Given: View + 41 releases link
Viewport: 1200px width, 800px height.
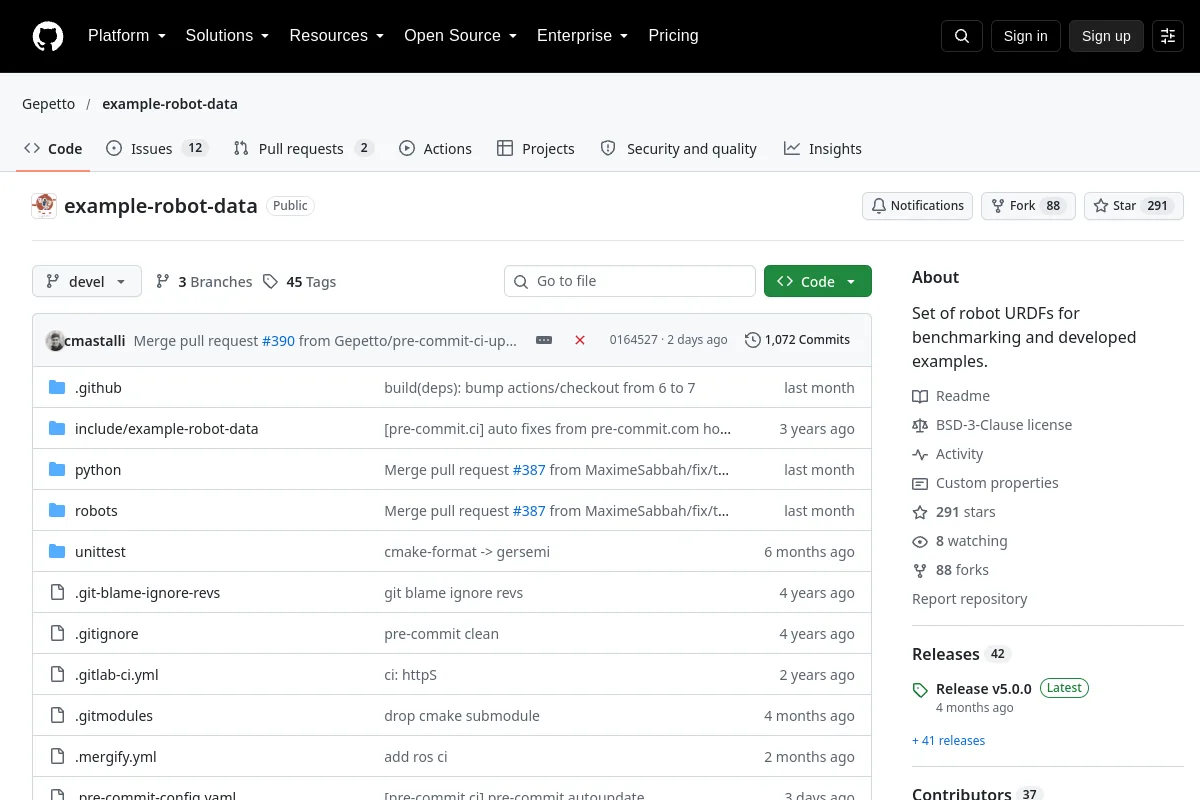Looking at the screenshot, I should [948, 741].
